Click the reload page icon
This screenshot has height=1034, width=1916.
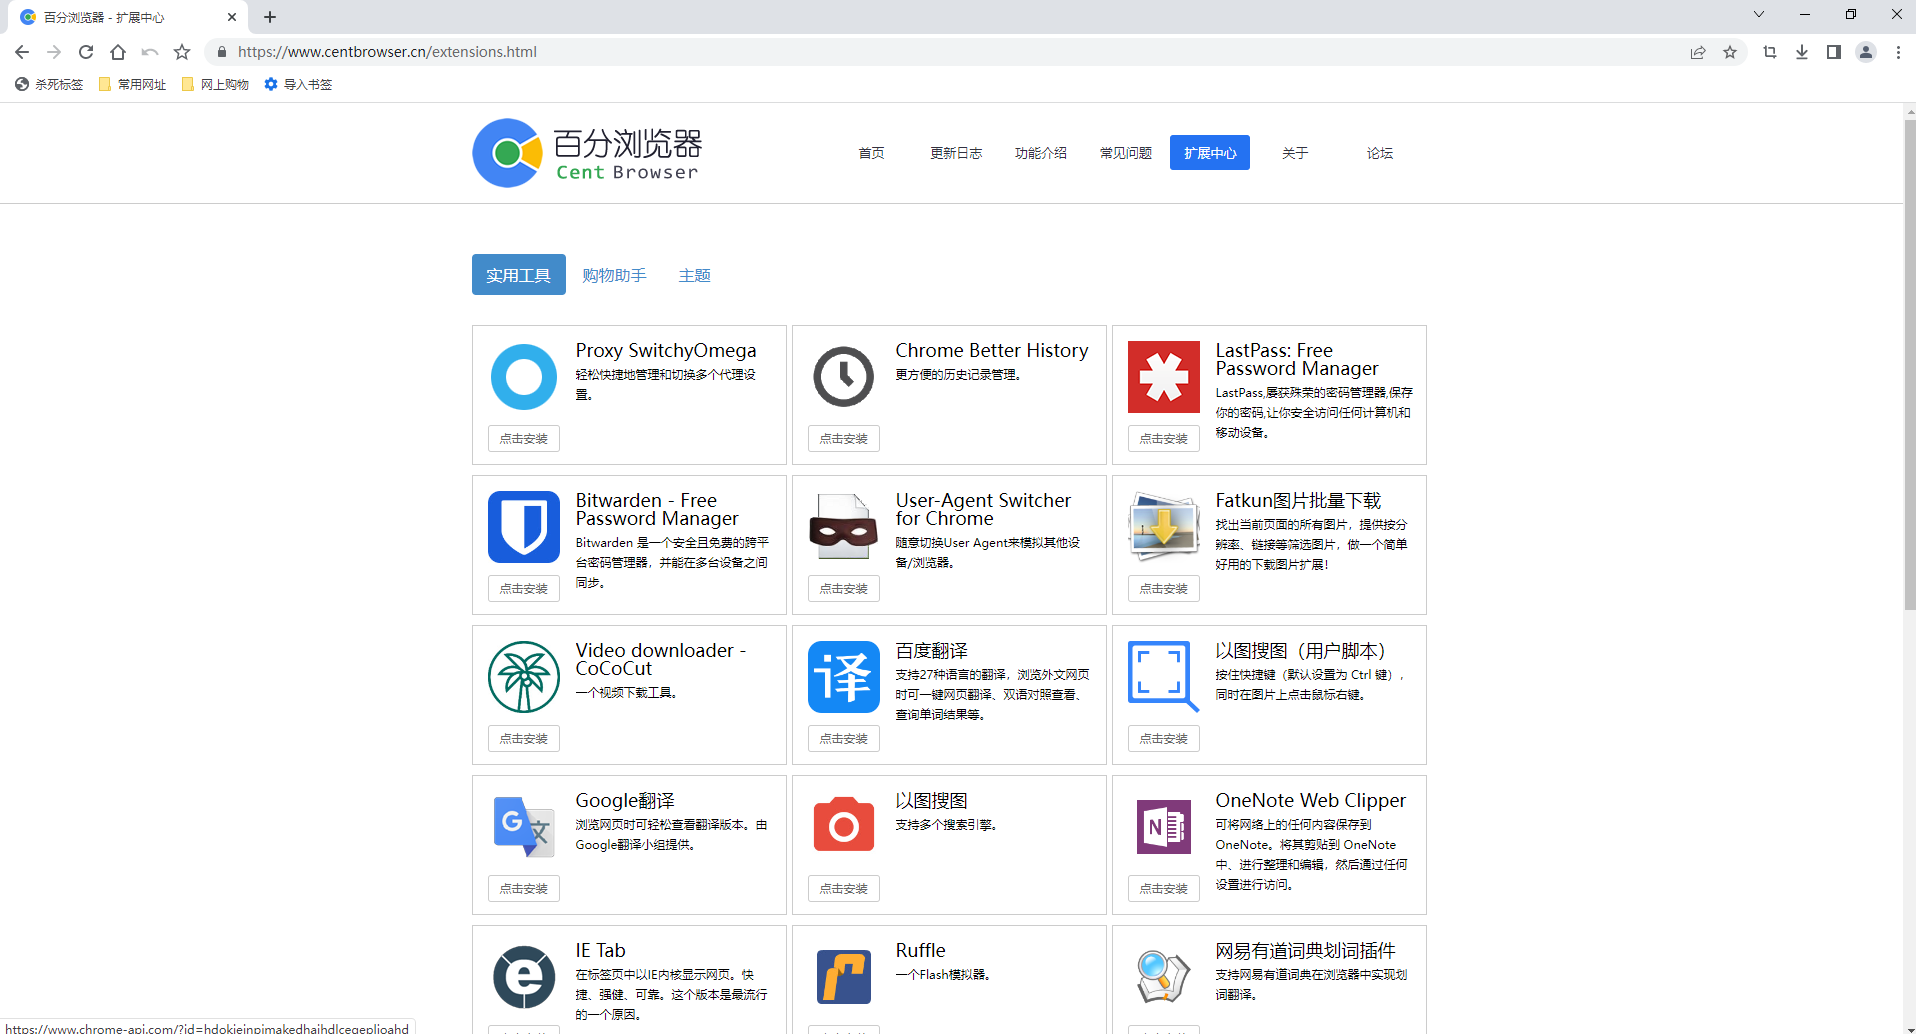86,52
